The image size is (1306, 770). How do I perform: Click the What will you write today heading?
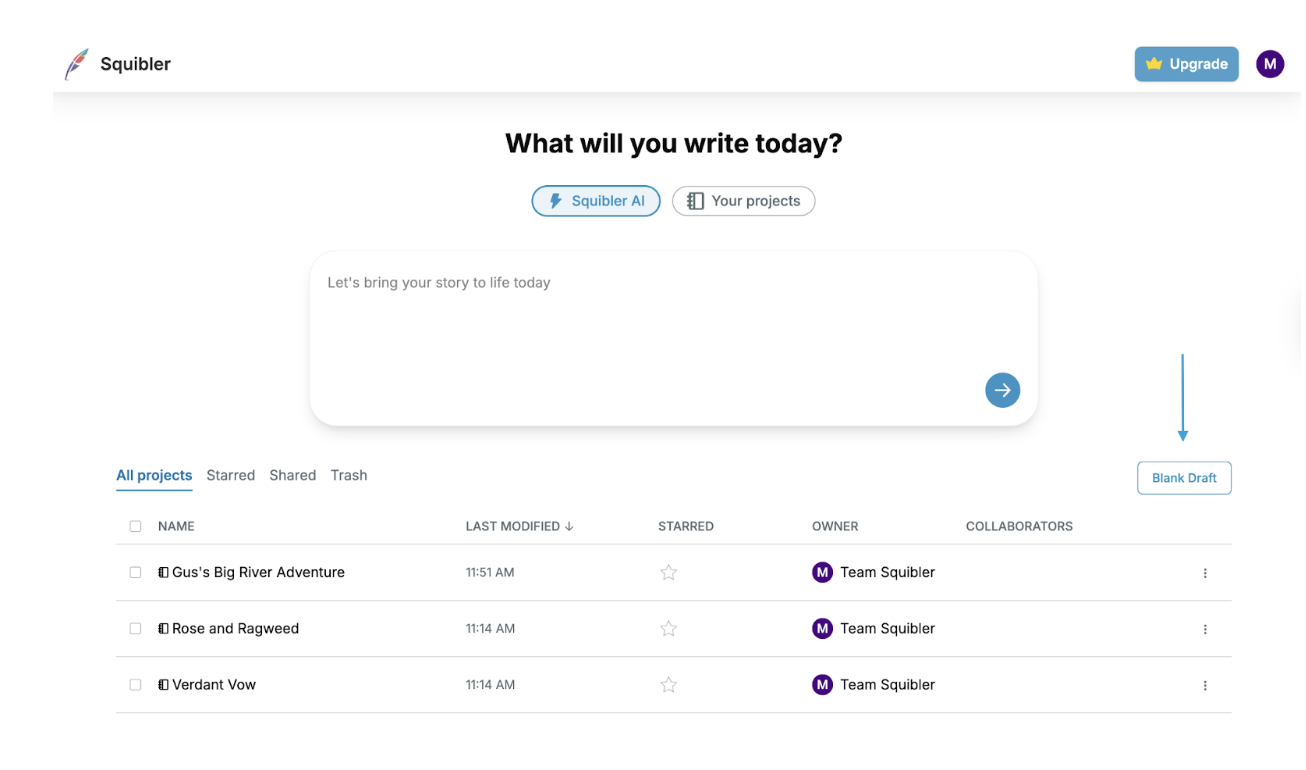point(674,144)
